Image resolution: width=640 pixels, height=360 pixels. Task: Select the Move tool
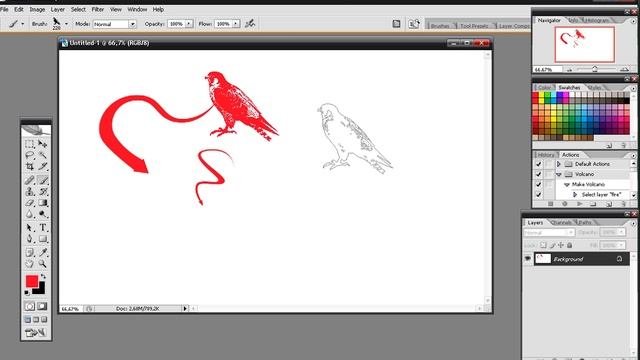pos(42,144)
